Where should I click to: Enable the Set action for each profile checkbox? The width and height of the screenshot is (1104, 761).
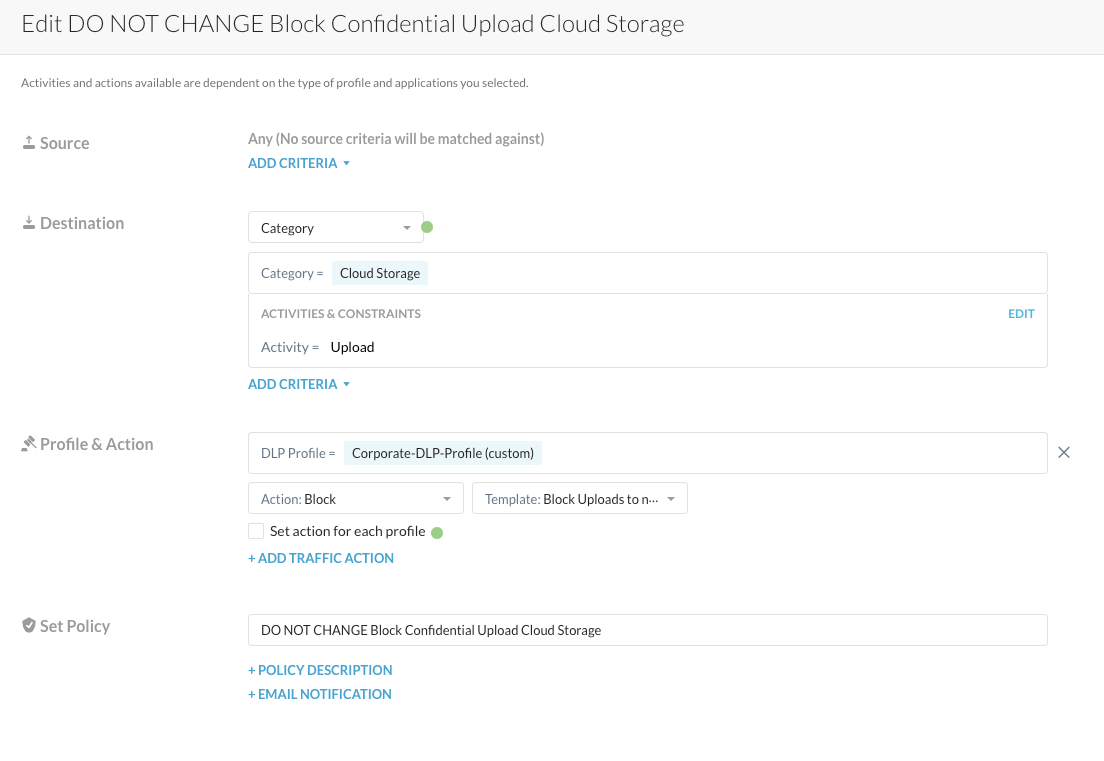[257, 531]
